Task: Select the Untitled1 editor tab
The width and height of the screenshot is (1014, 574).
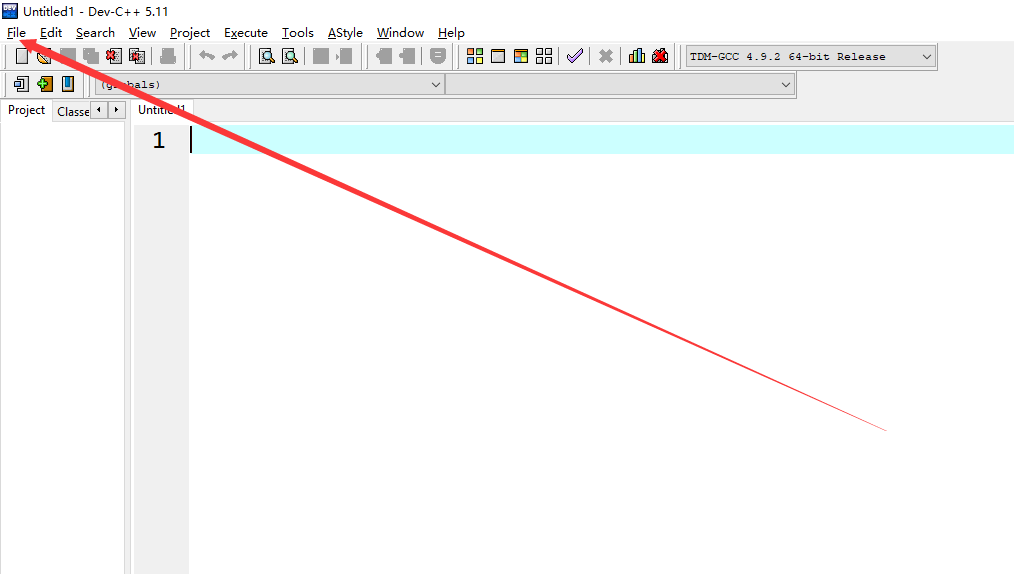Action: click(162, 110)
